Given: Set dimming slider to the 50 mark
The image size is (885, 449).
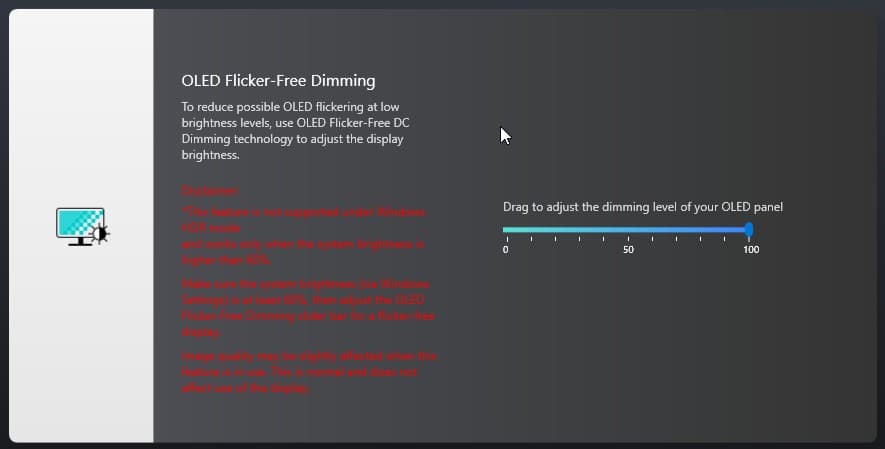Looking at the screenshot, I should tap(627, 230).
